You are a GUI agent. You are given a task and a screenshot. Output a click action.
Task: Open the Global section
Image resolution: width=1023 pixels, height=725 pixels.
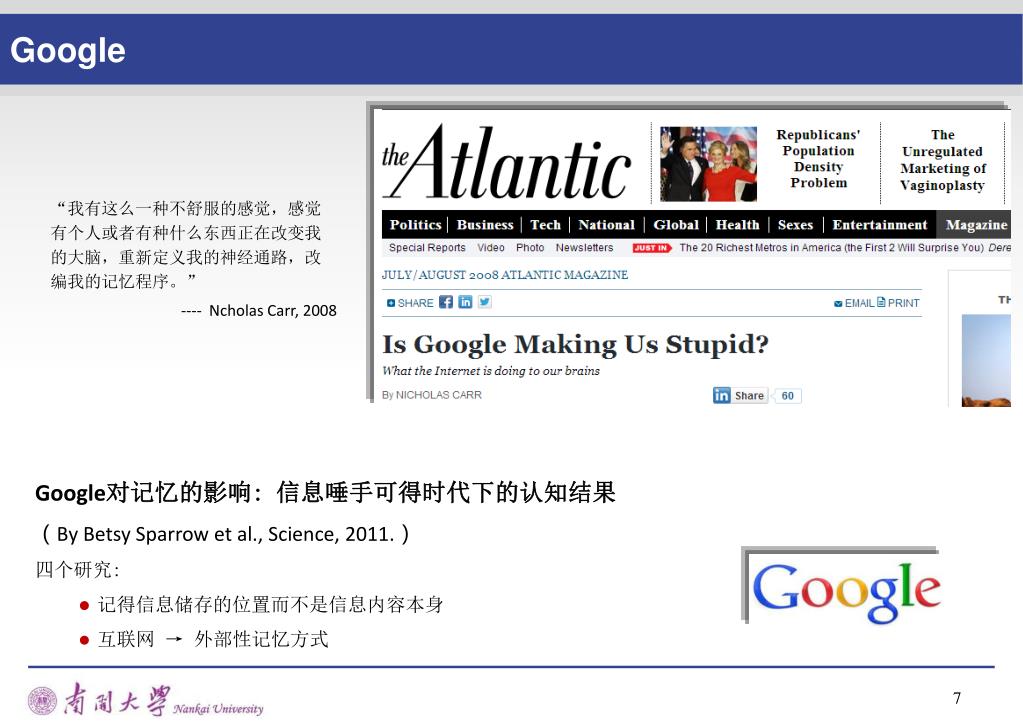(676, 224)
